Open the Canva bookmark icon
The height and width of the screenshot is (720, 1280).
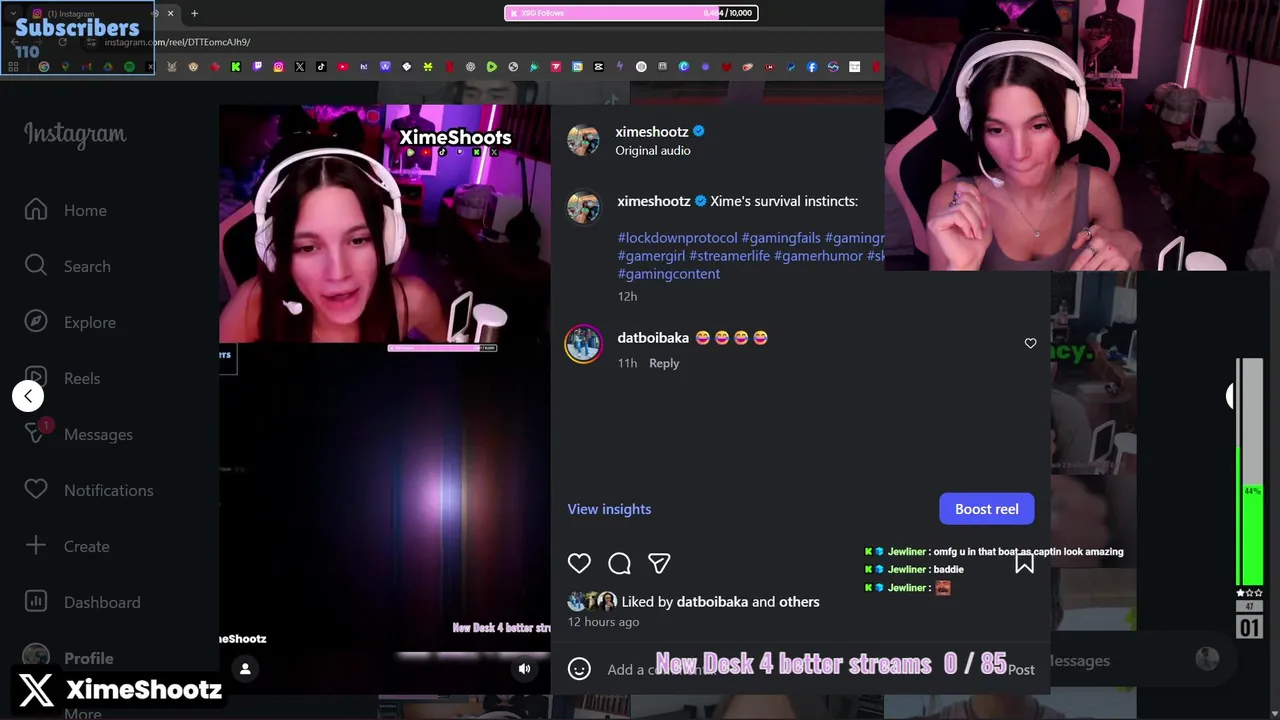tap(684, 67)
